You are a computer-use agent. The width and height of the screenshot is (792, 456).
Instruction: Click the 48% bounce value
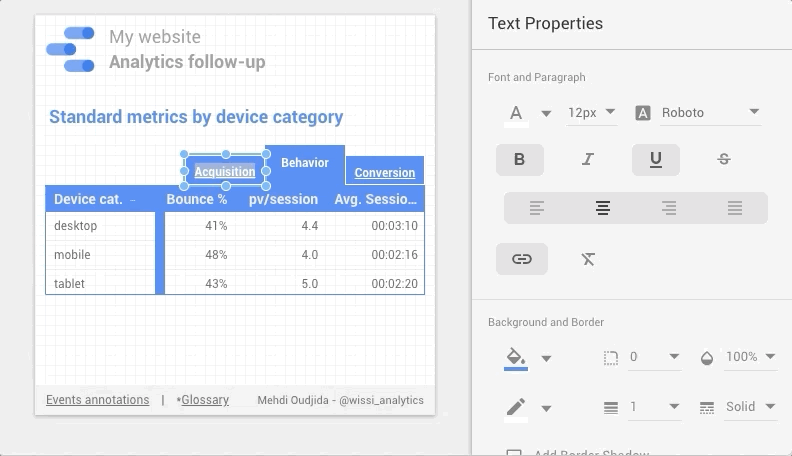click(x=216, y=255)
